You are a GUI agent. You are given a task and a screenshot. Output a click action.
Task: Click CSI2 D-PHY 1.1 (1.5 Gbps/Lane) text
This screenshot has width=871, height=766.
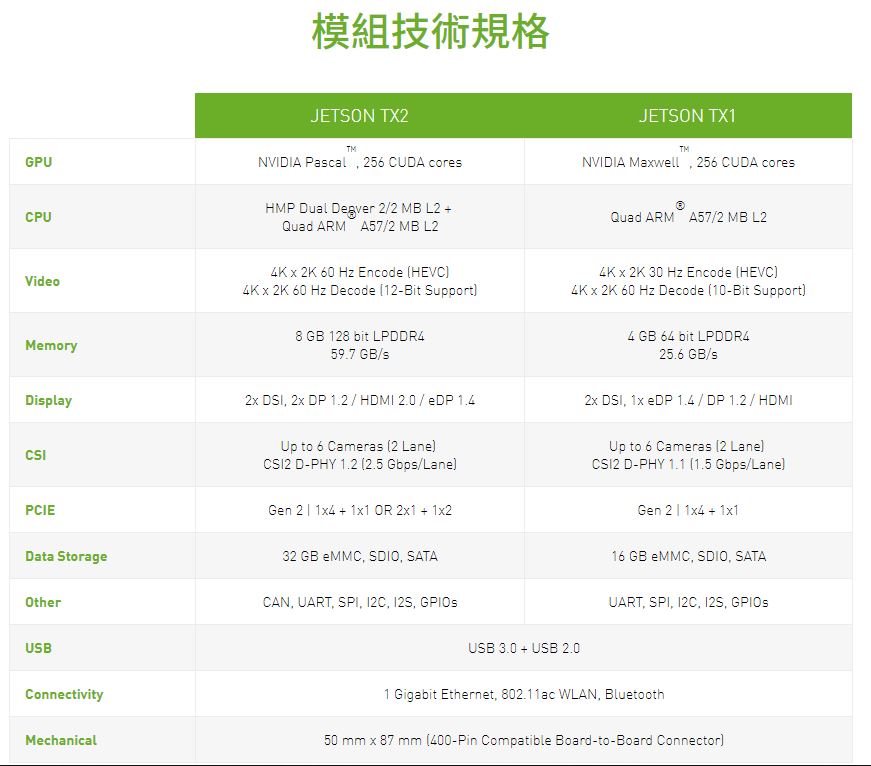tap(688, 464)
